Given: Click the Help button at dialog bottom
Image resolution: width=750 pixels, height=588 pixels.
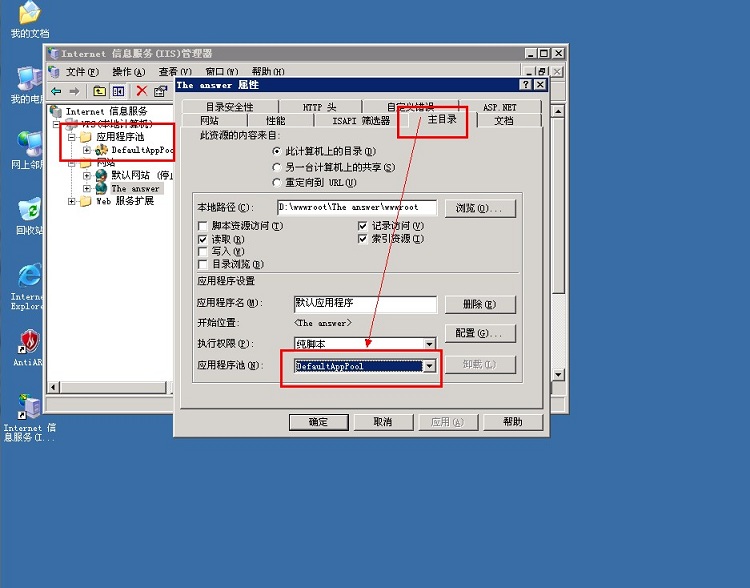Looking at the screenshot, I should pyautogui.click(x=513, y=422).
